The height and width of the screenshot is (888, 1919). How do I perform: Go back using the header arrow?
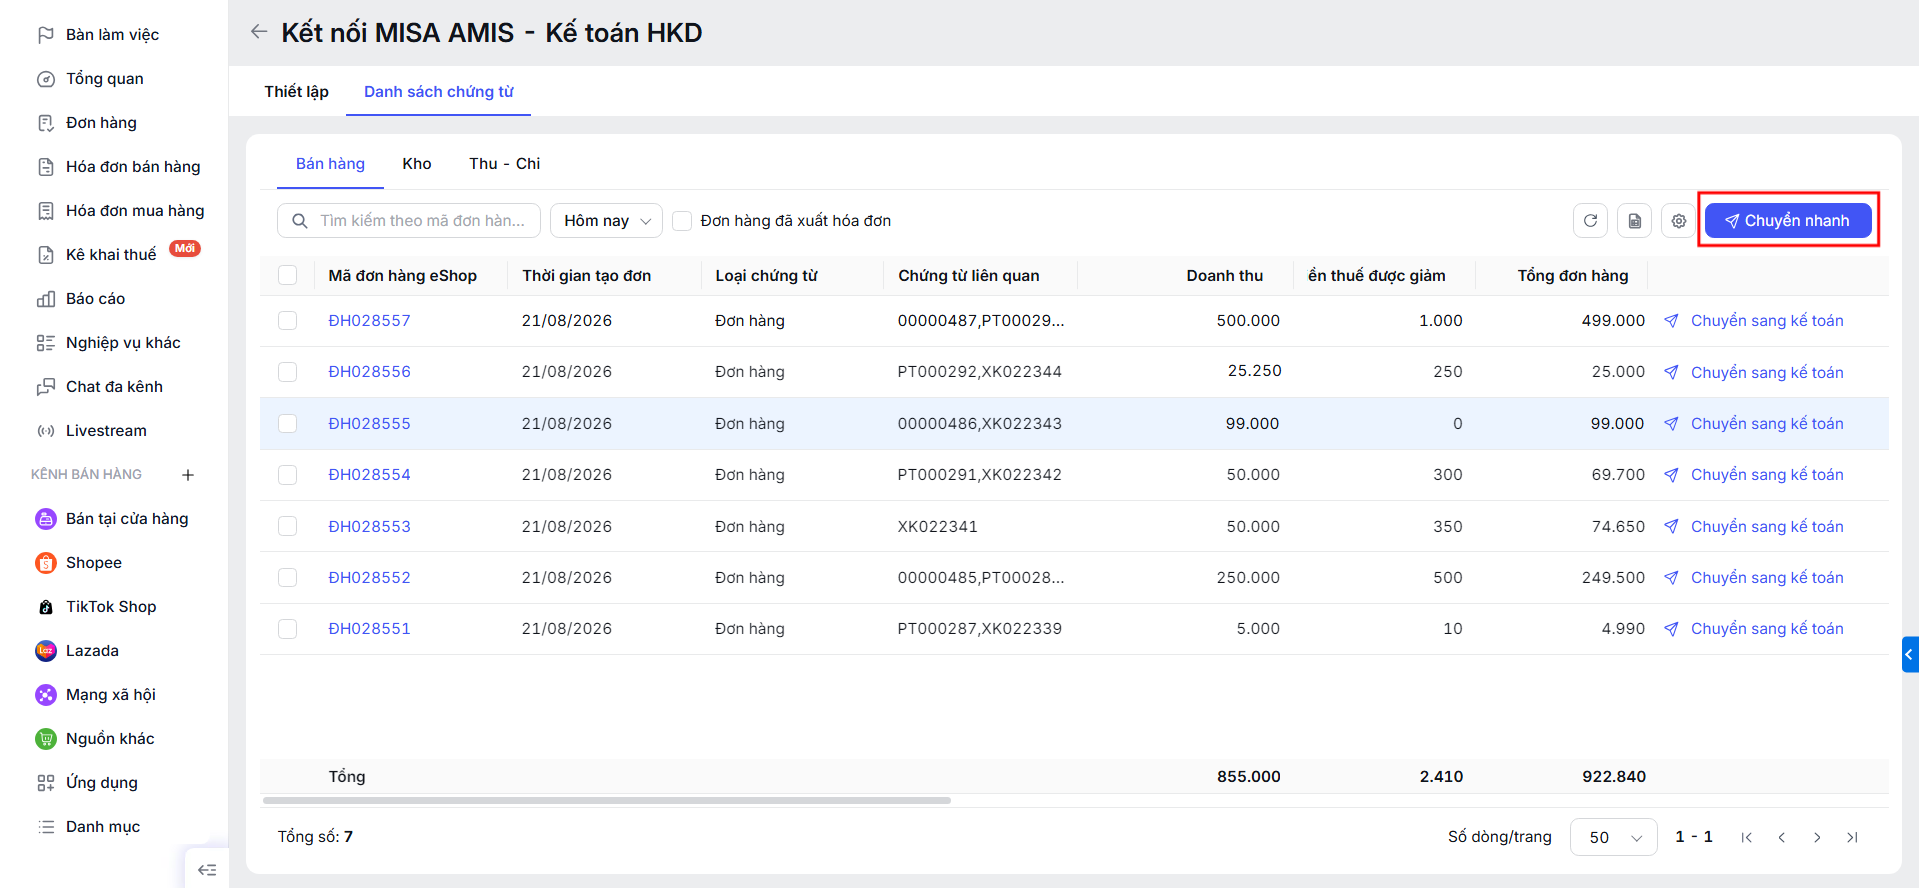(x=259, y=32)
